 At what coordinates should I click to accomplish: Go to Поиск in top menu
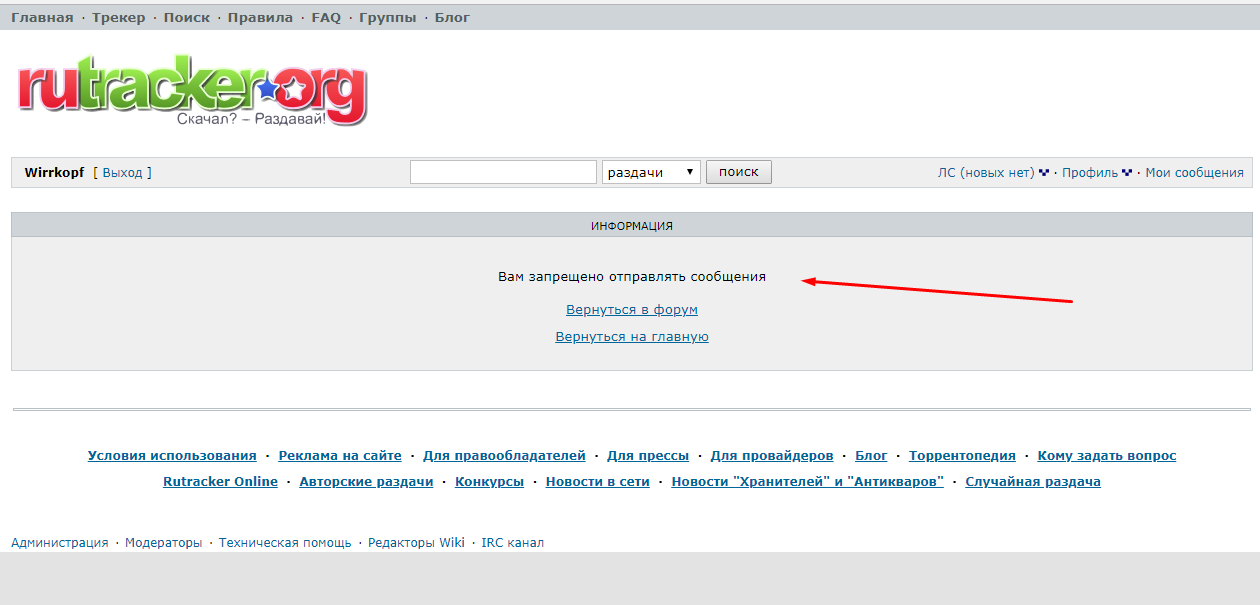click(x=187, y=18)
